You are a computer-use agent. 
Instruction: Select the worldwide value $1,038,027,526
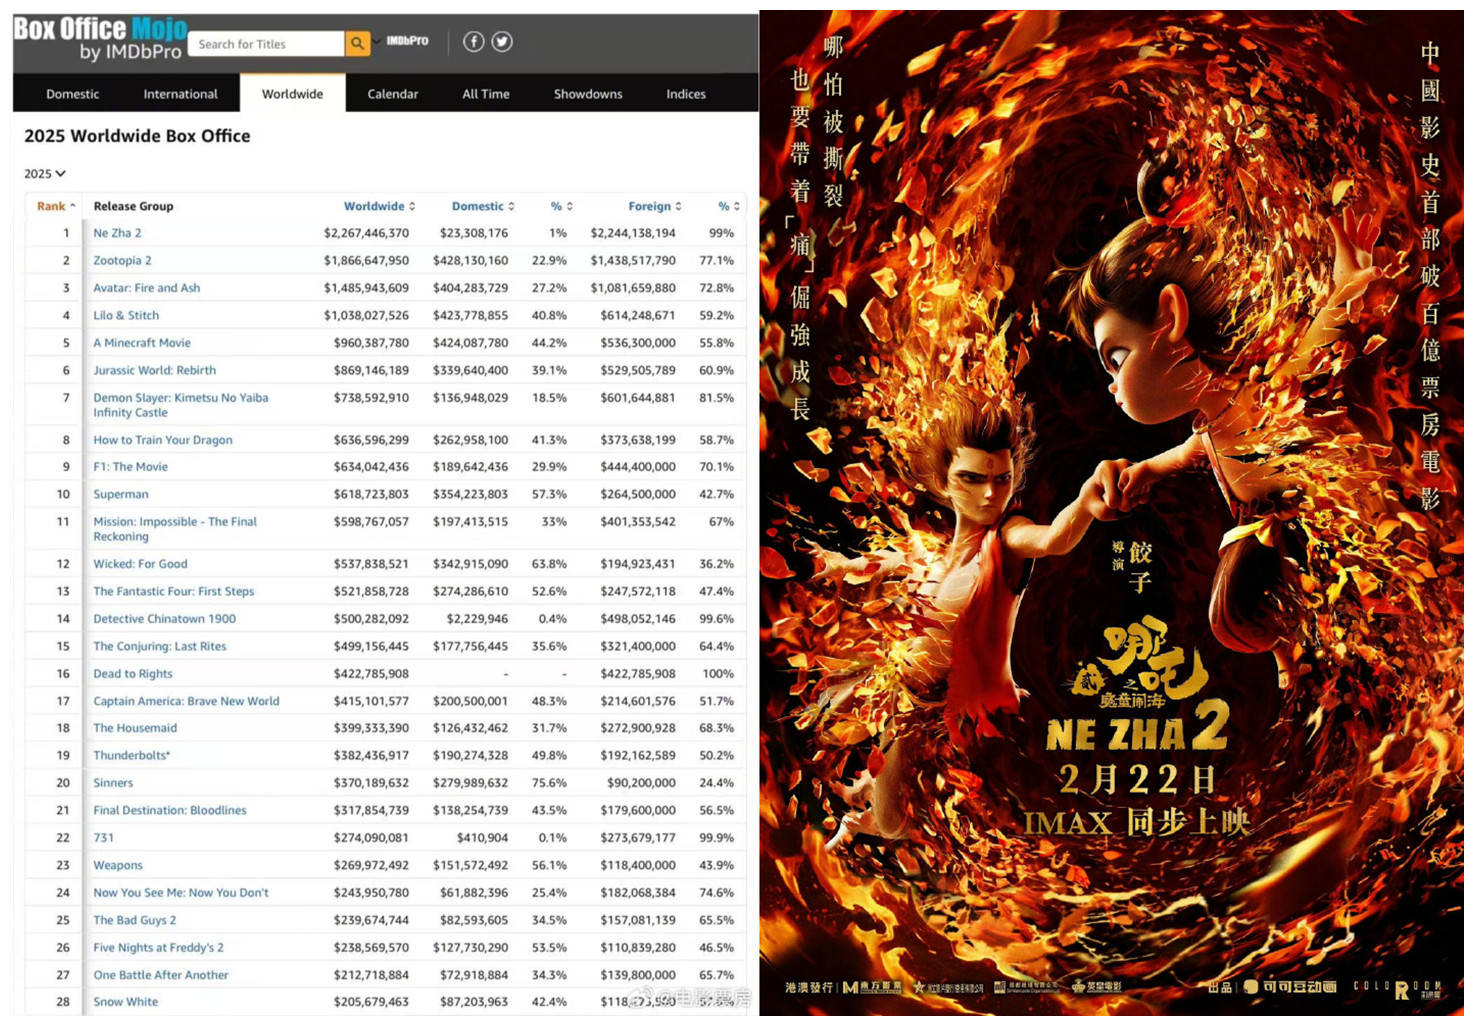pos(366,316)
